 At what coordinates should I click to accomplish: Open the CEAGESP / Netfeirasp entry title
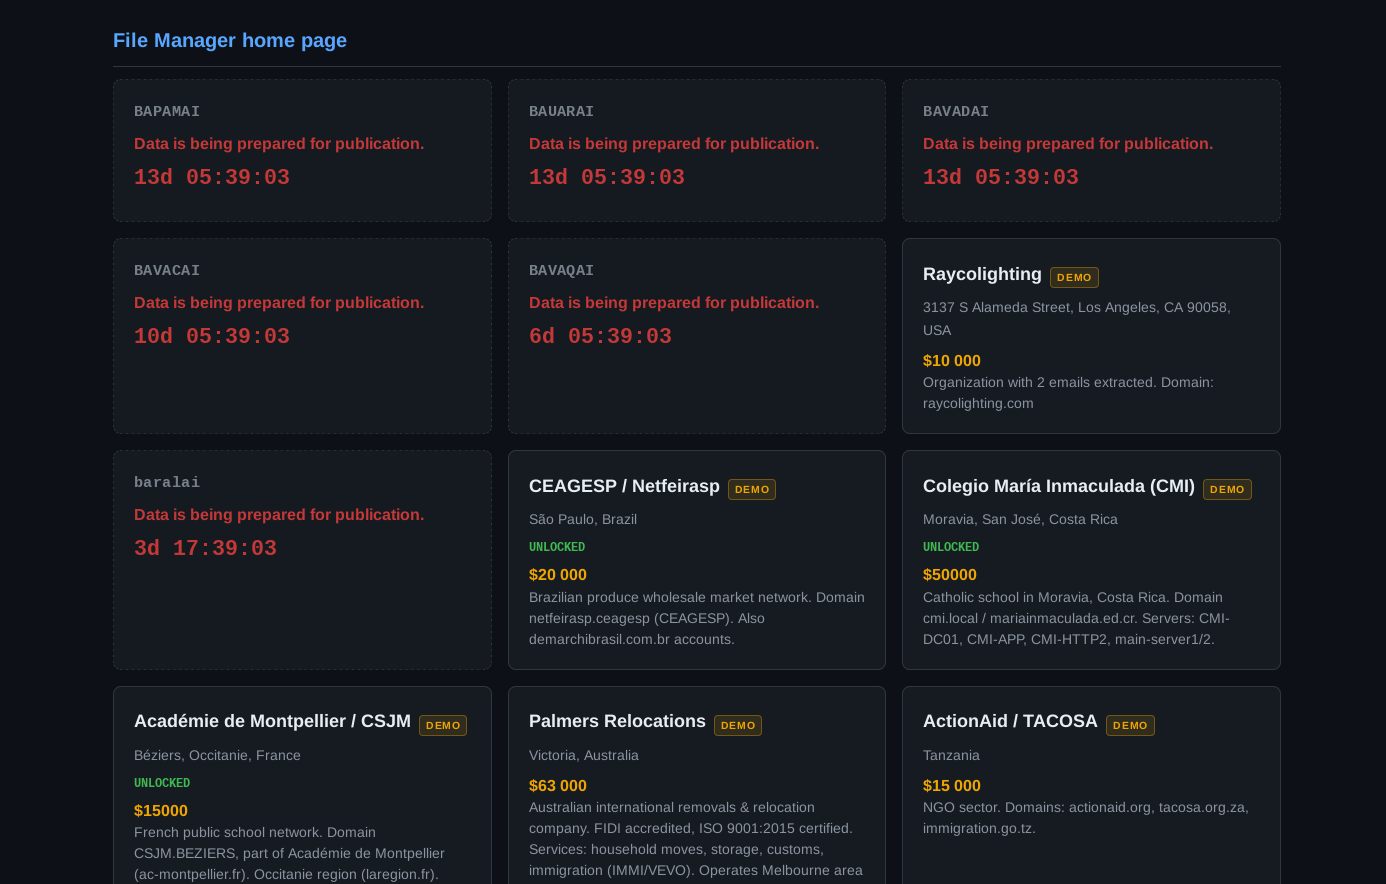[624, 486]
